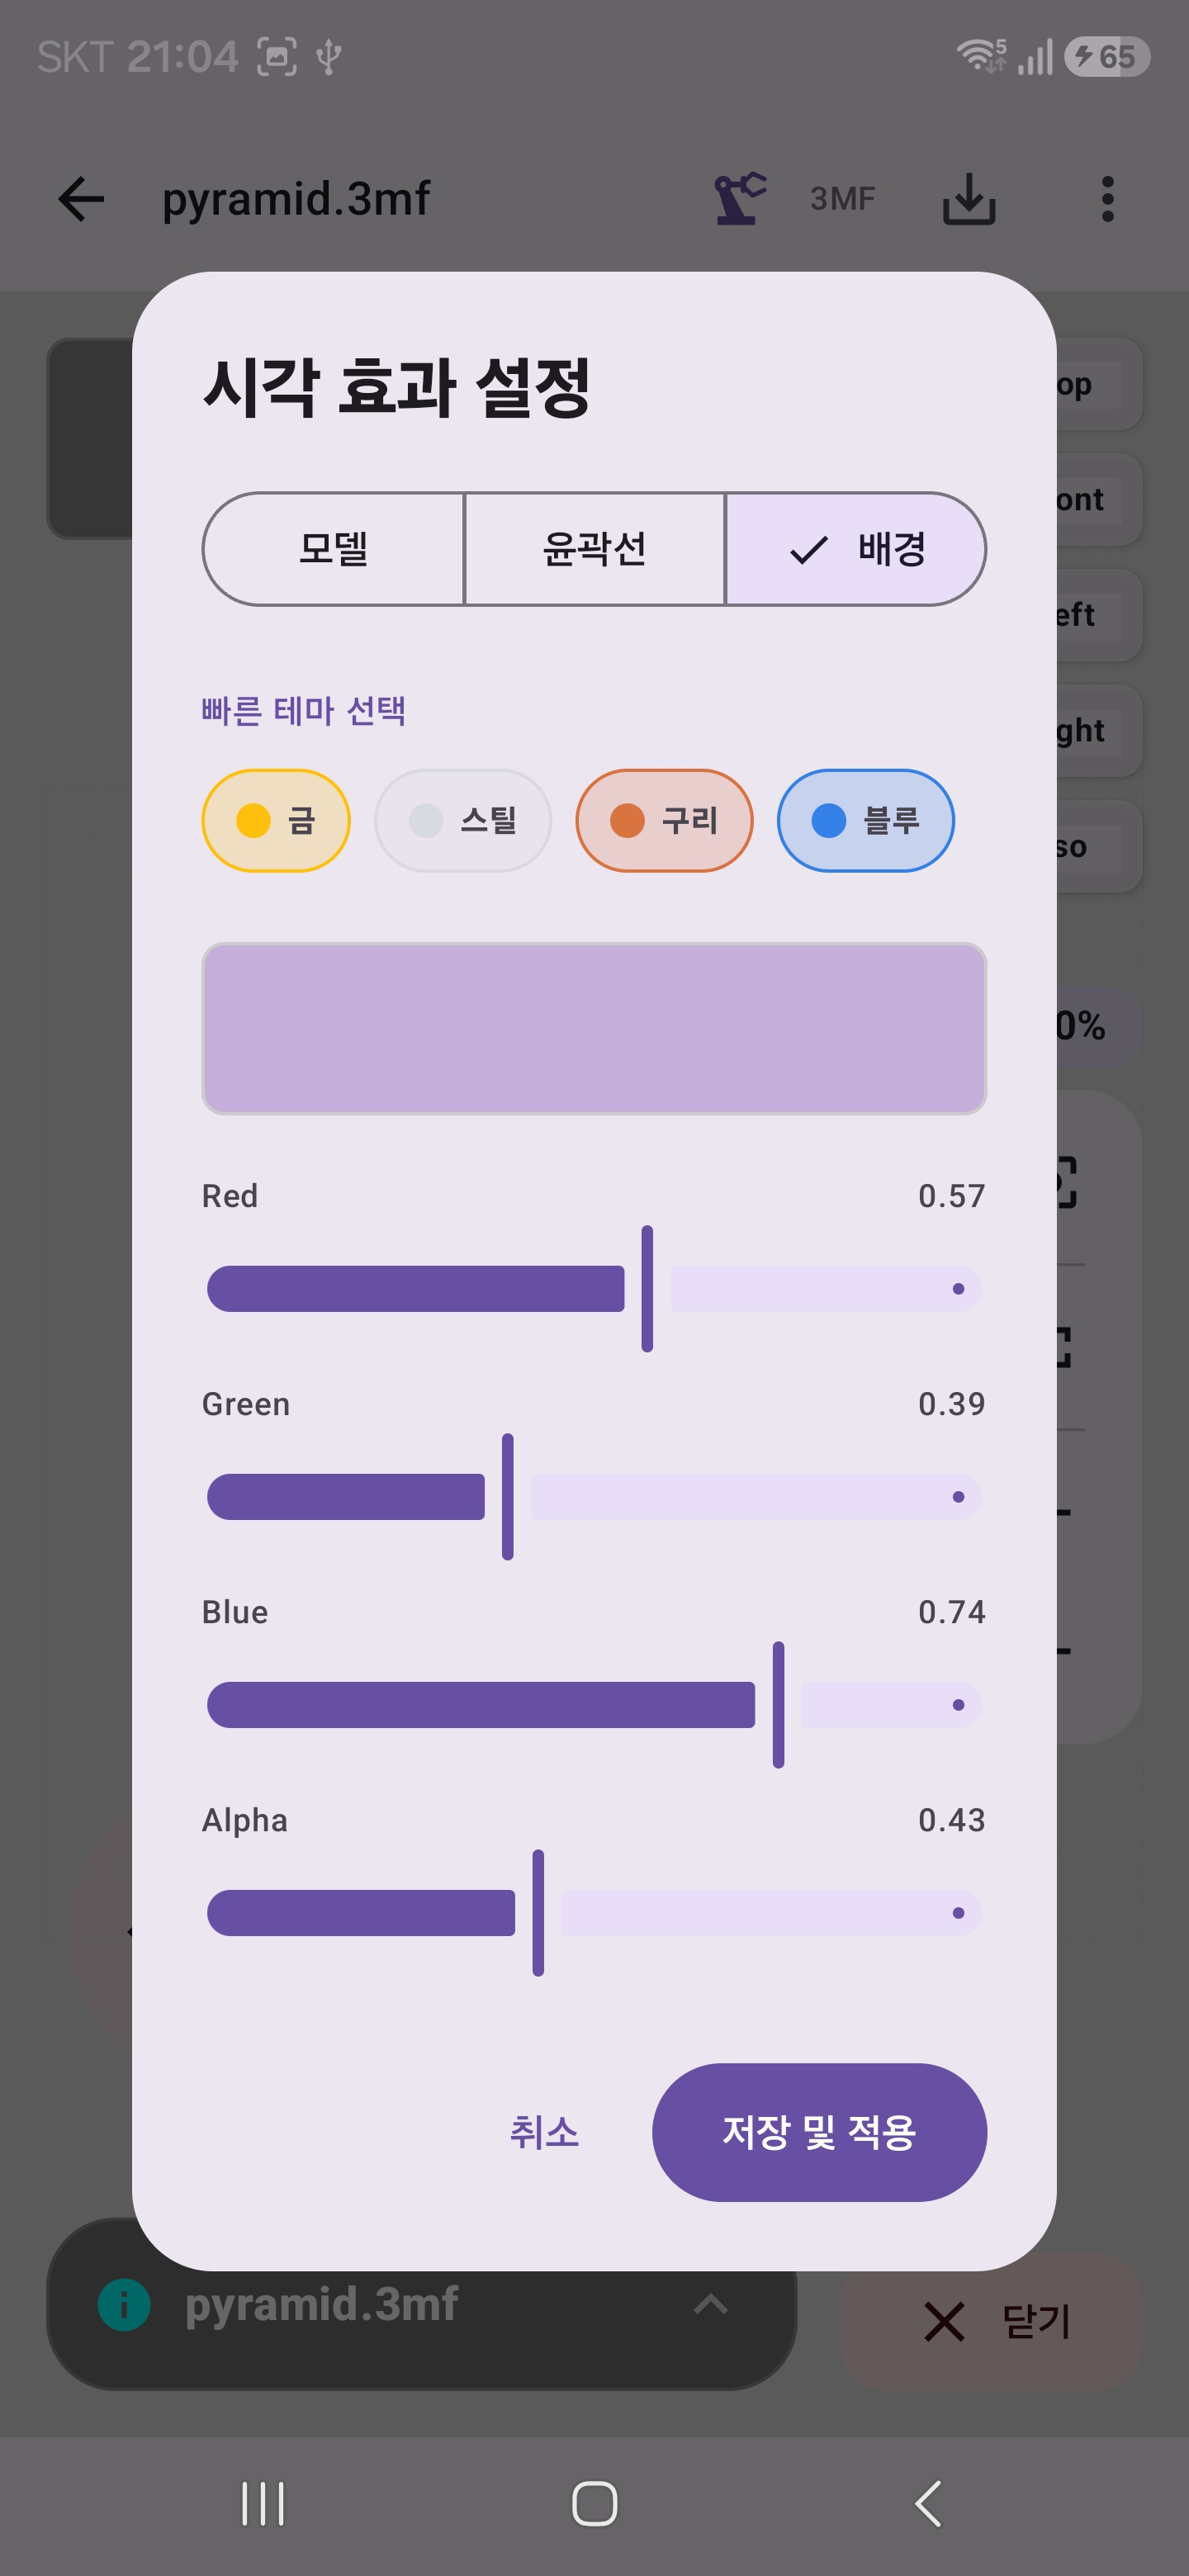Select the 모델 segment
Screen dimensions: 1189x2576
point(334,549)
